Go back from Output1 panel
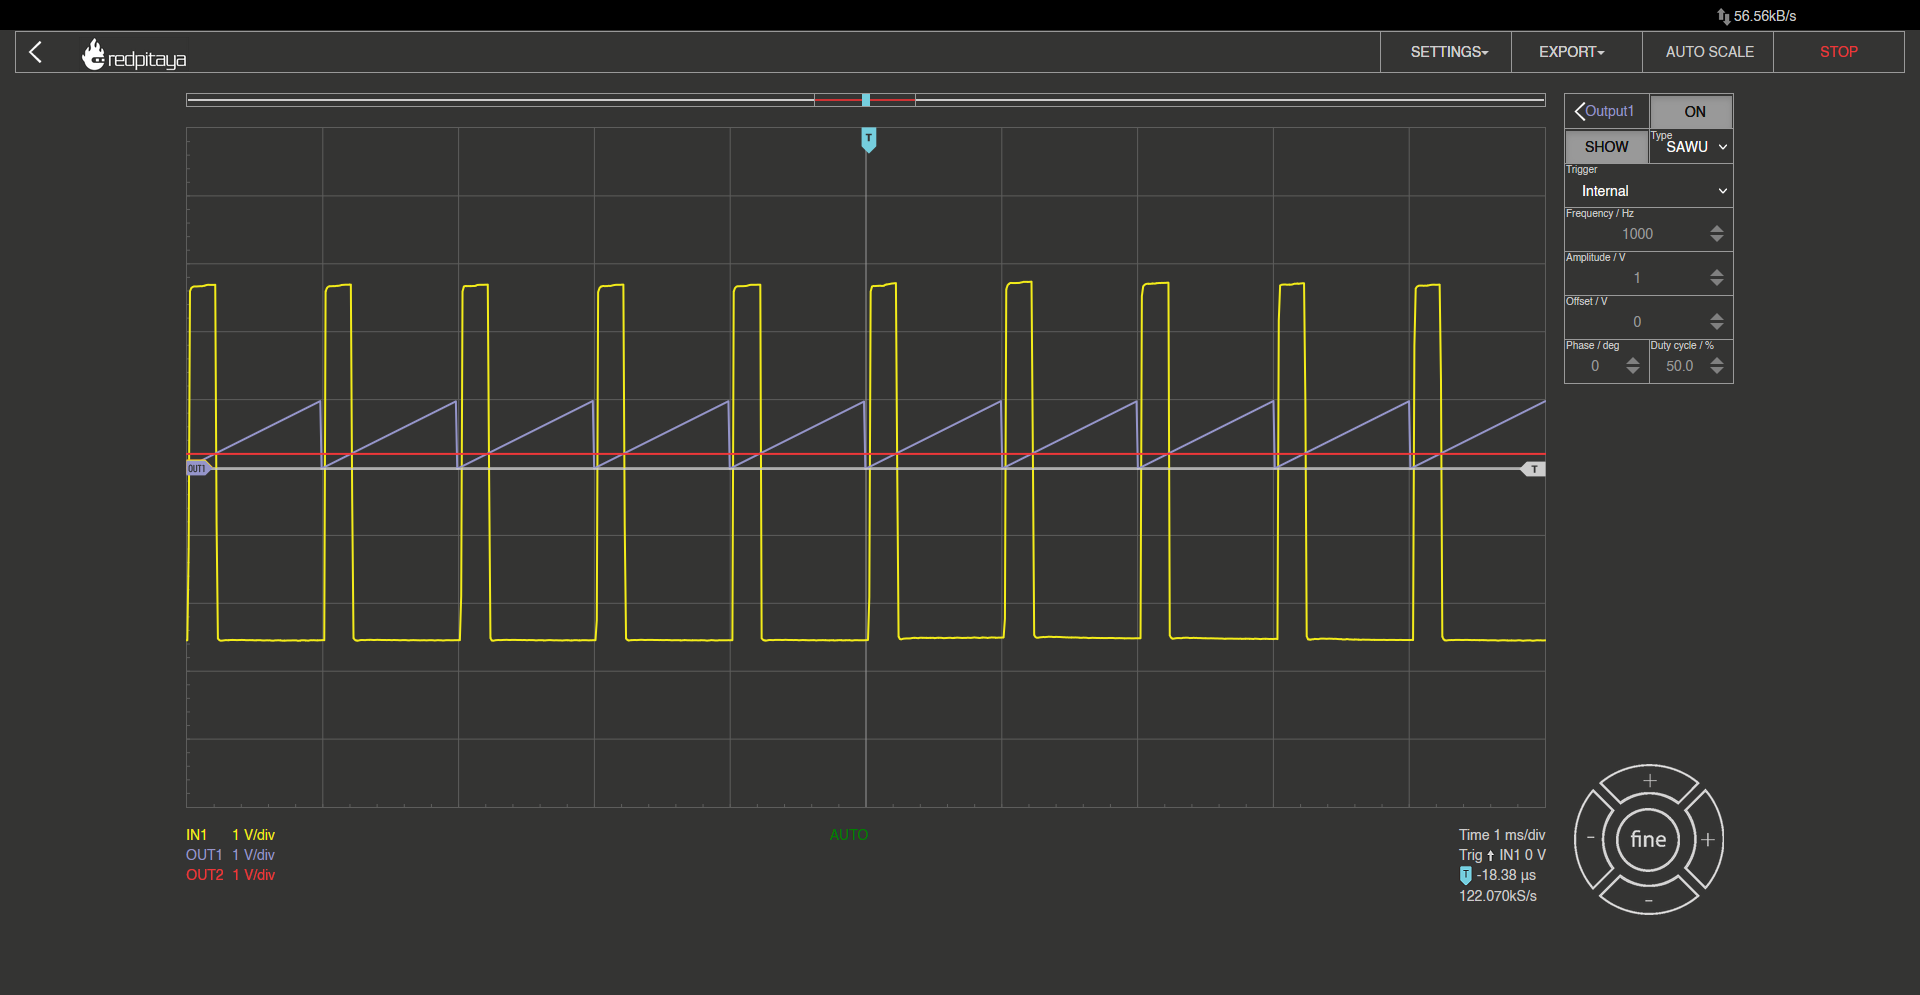Viewport: 1920px width, 995px height. pos(1606,111)
